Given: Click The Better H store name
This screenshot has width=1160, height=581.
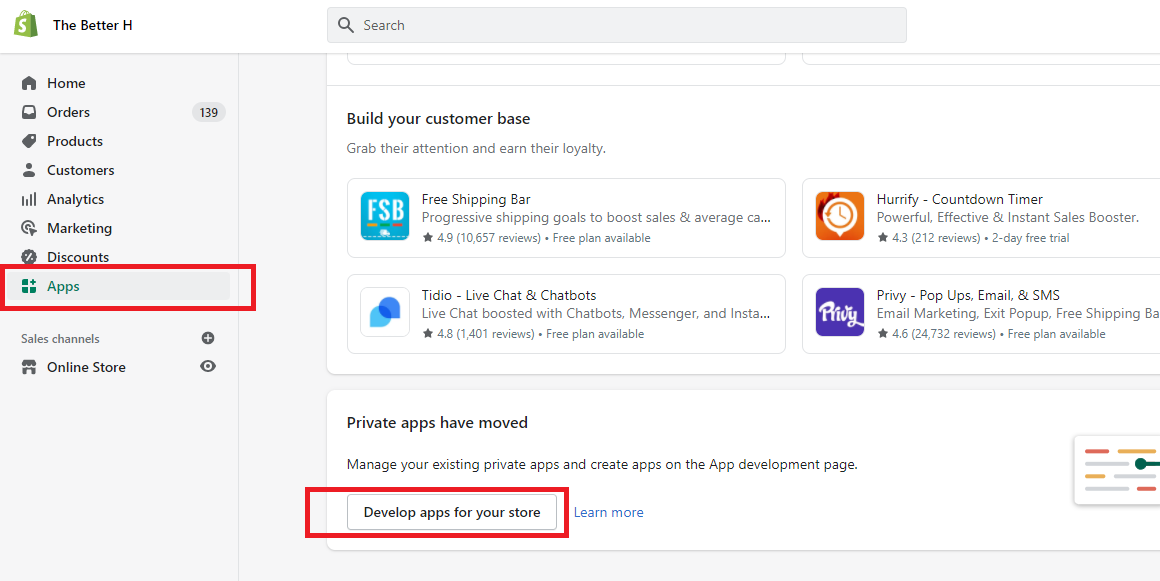Looking at the screenshot, I should (92, 25).
